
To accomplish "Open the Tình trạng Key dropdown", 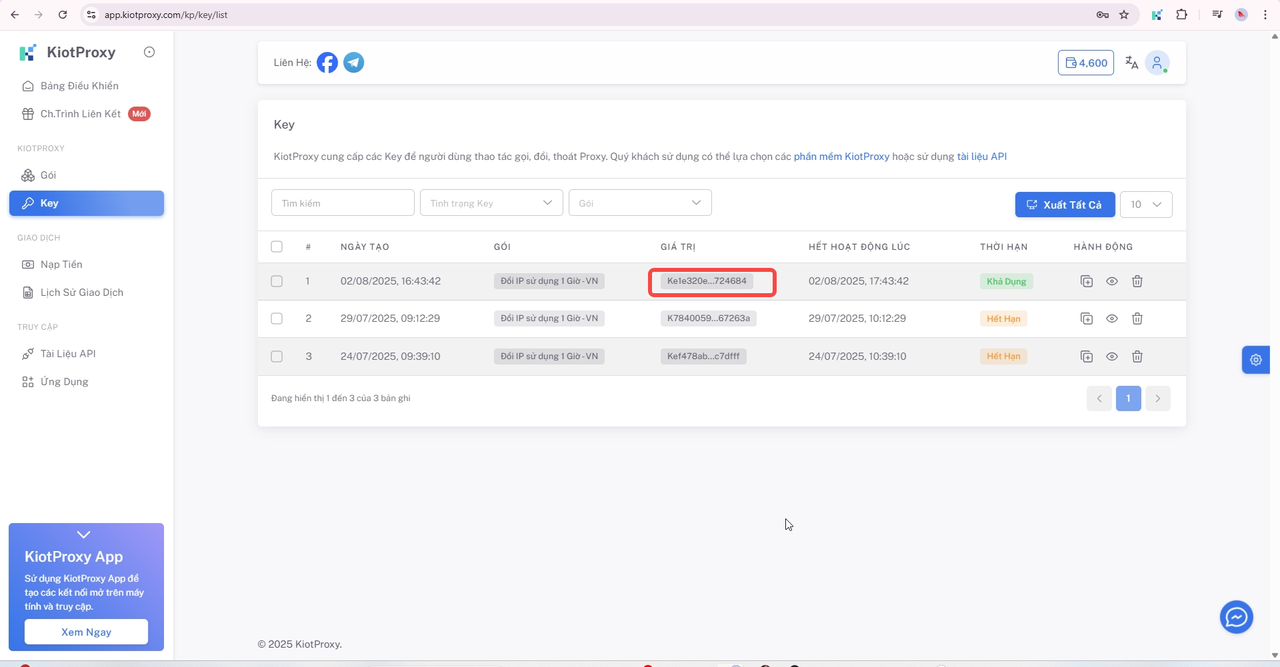I will pyautogui.click(x=491, y=202).
